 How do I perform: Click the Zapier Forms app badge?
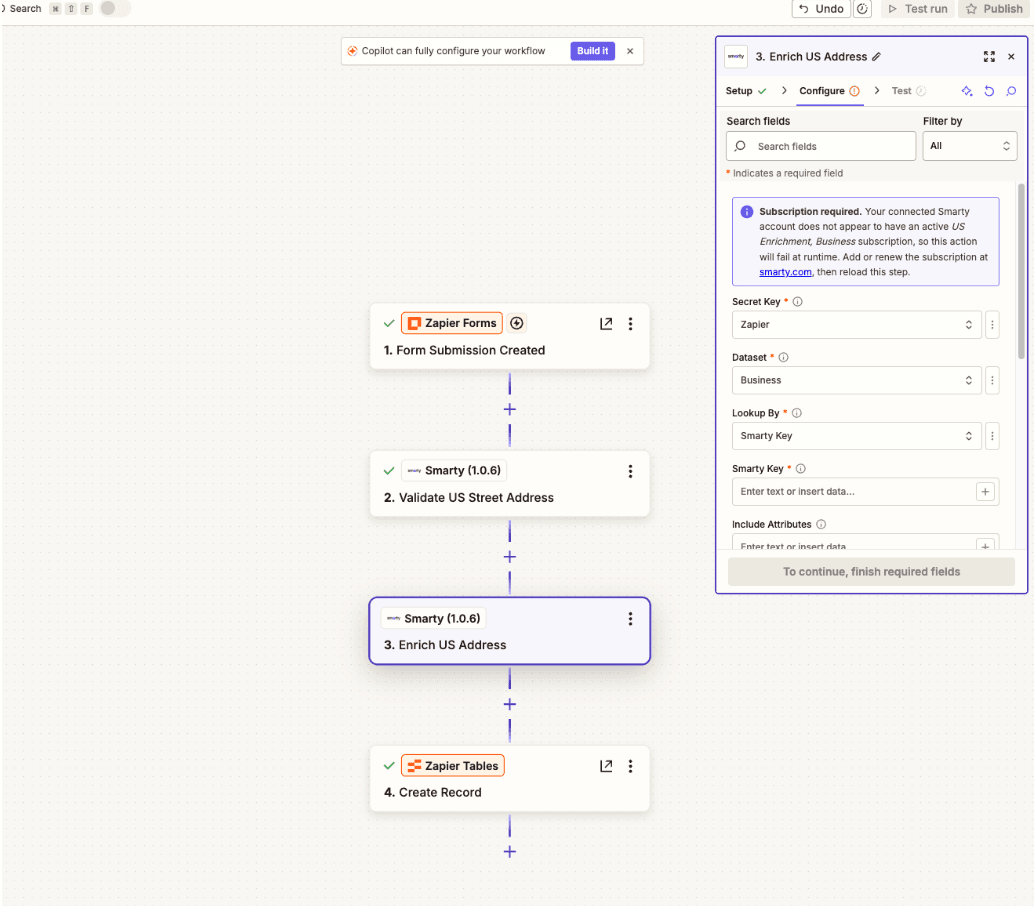[x=452, y=323]
